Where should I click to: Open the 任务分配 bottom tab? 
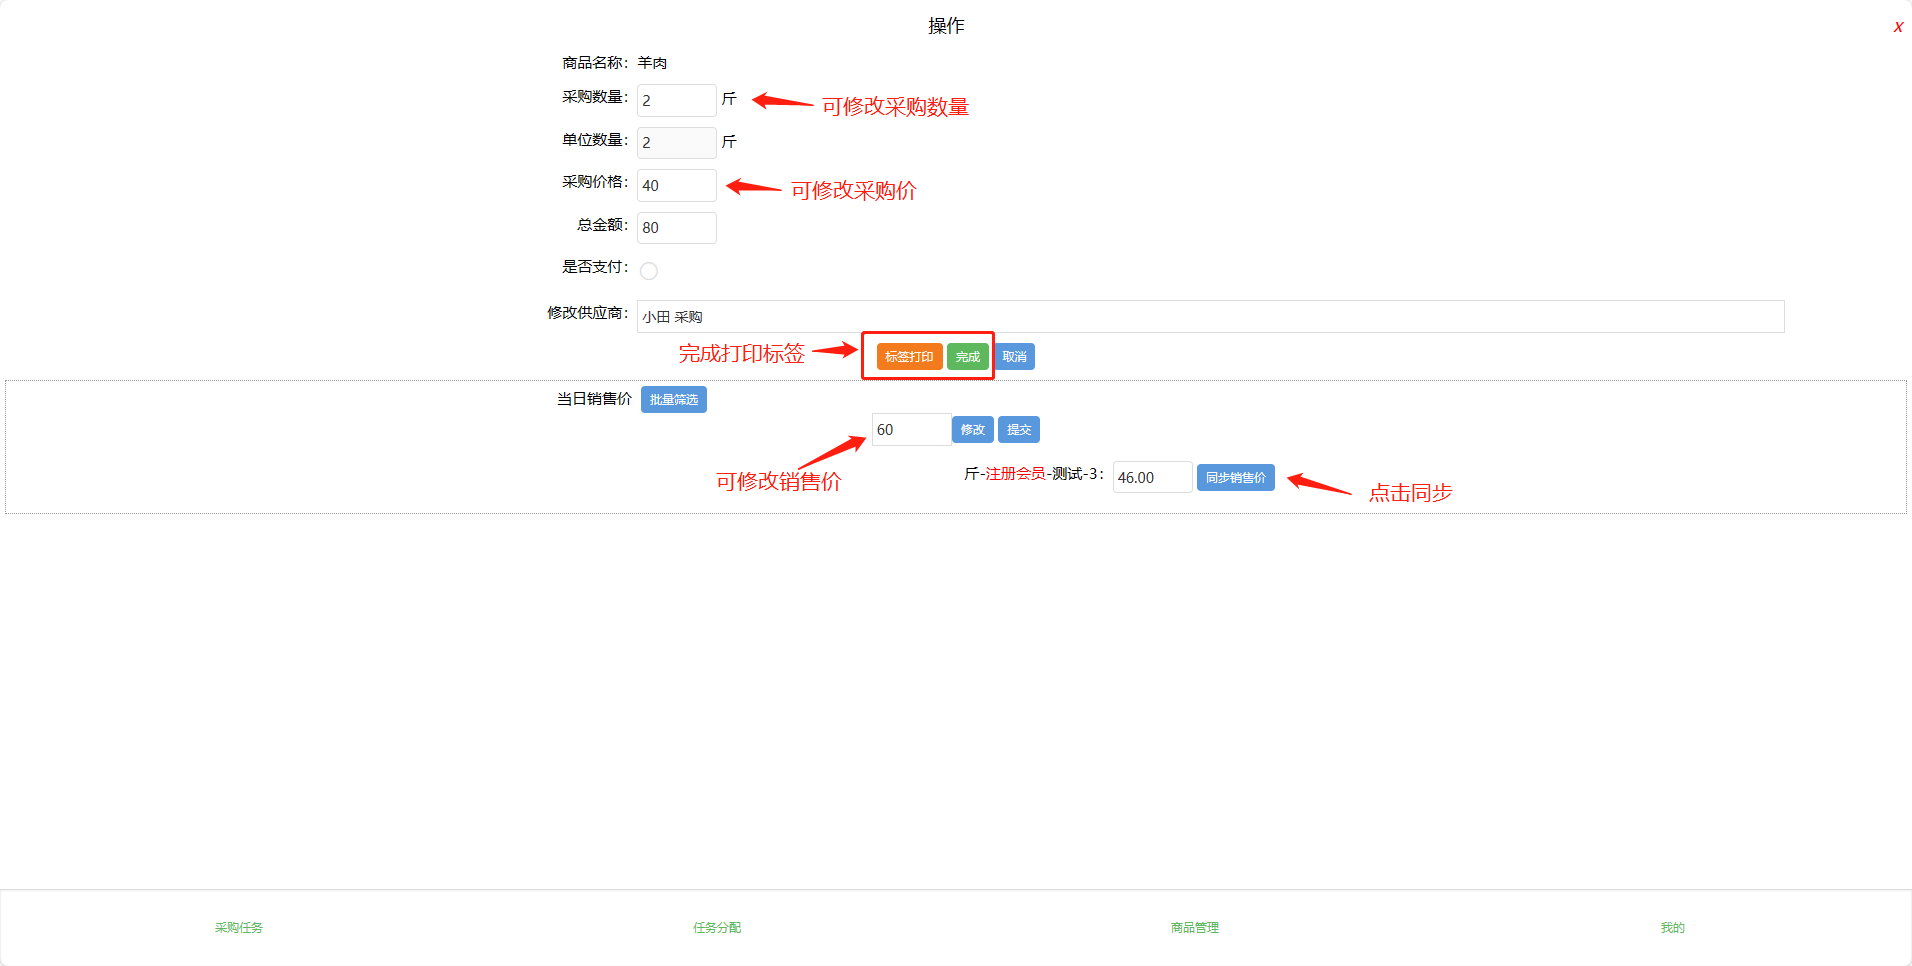point(717,928)
